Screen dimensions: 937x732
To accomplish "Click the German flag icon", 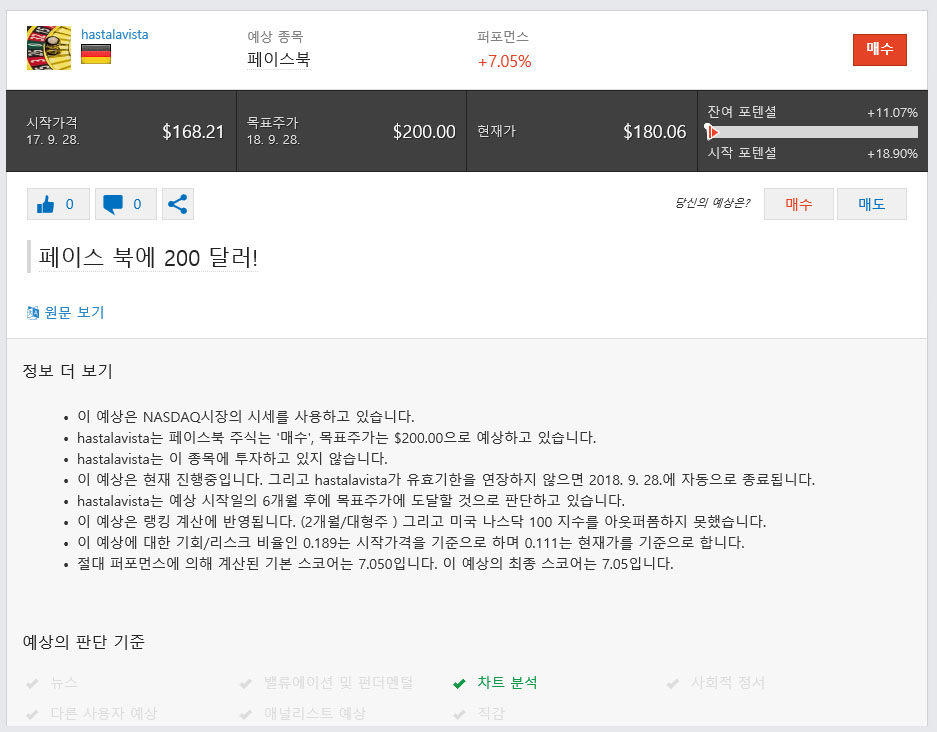I will click(x=96, y=54).
